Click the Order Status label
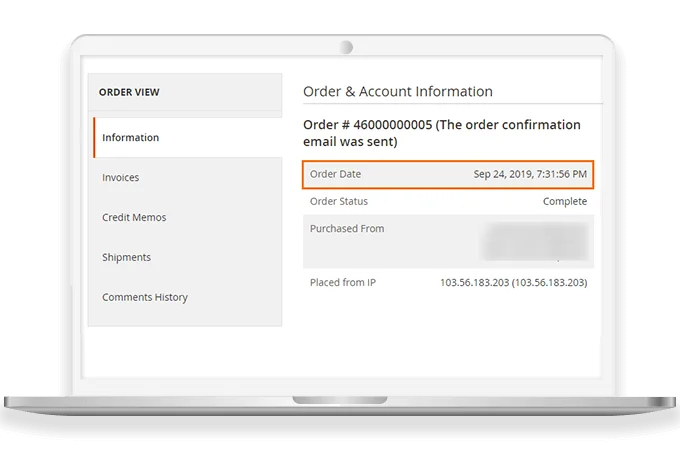Image resolution: width=680 pixels, height=450 pixels. point(339,201)
